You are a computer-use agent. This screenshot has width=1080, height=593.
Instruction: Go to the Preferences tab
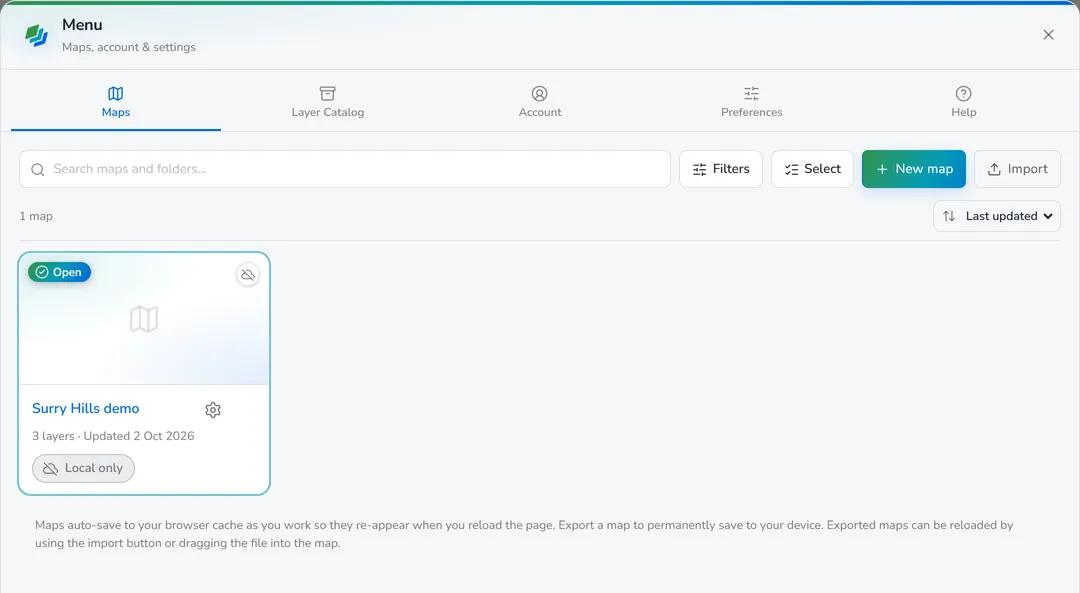click(x=751, y=102)
